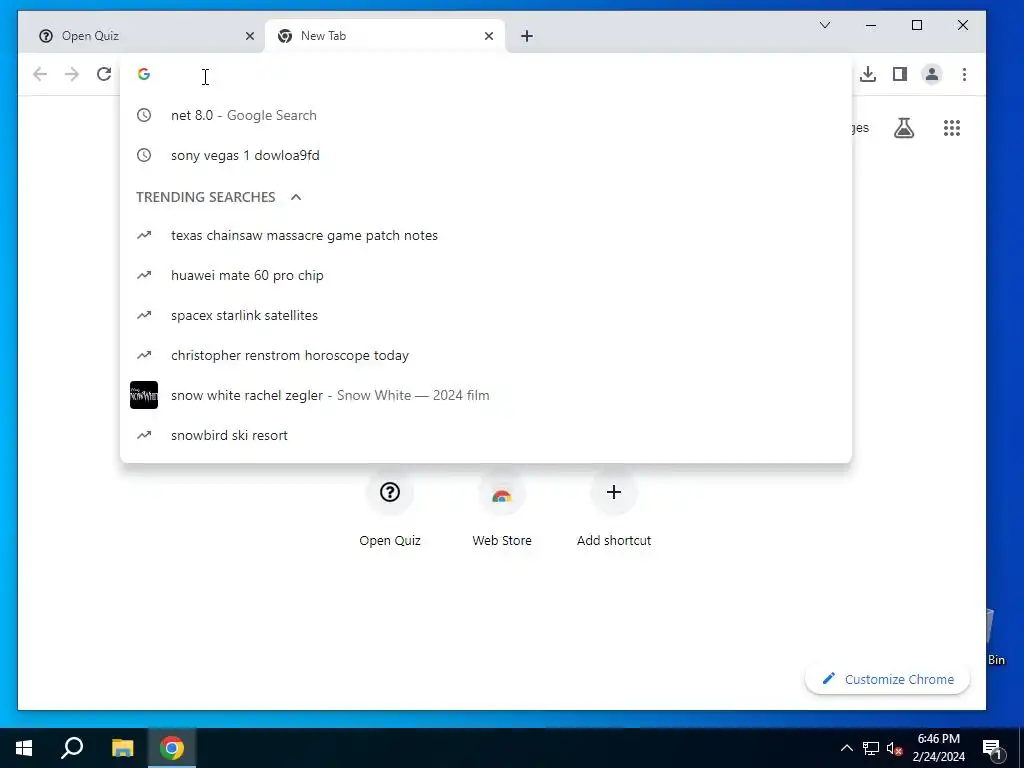This screenshot has height=768, width=1024.
Task: Open the muted volume tray icon
Action: 894,748
